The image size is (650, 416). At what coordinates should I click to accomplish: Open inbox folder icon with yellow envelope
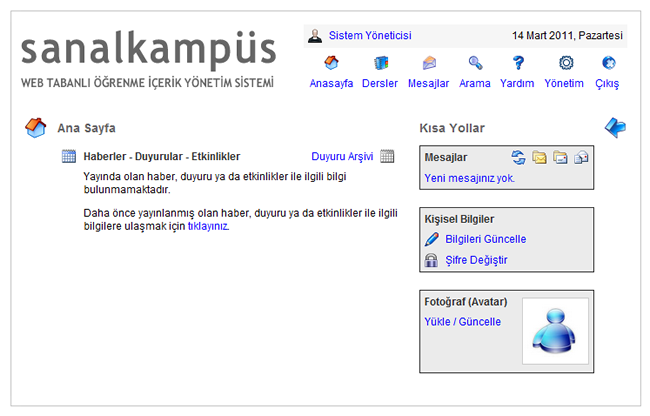coord(539,157)
